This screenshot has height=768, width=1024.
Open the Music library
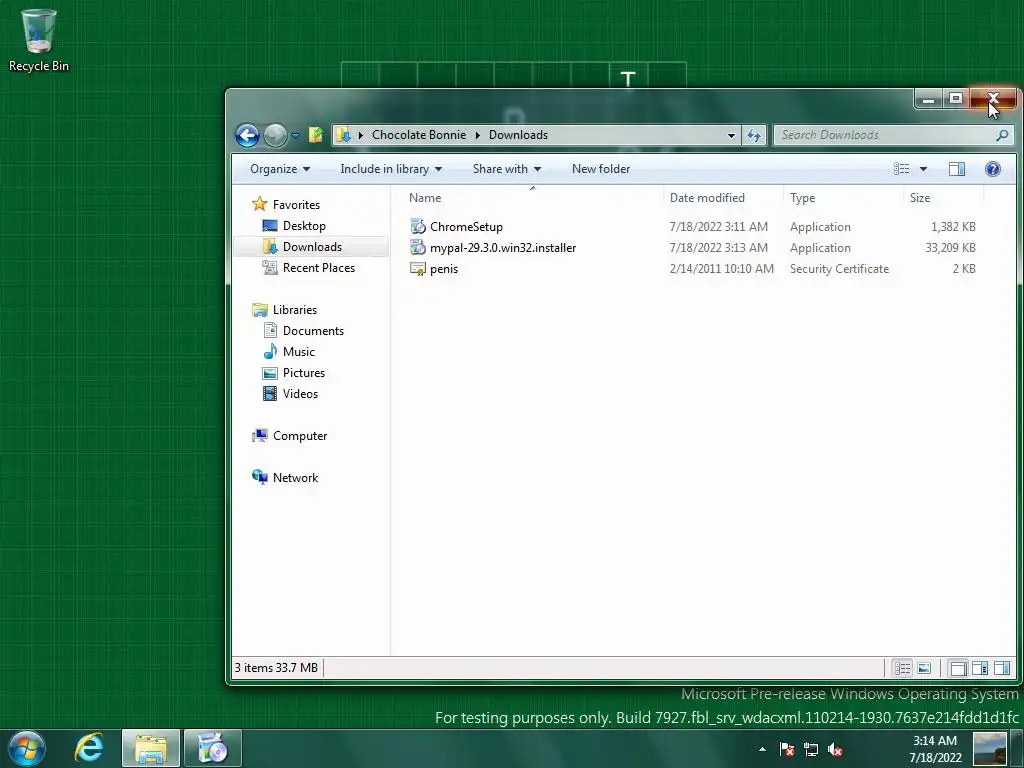[x=298, y=351]
